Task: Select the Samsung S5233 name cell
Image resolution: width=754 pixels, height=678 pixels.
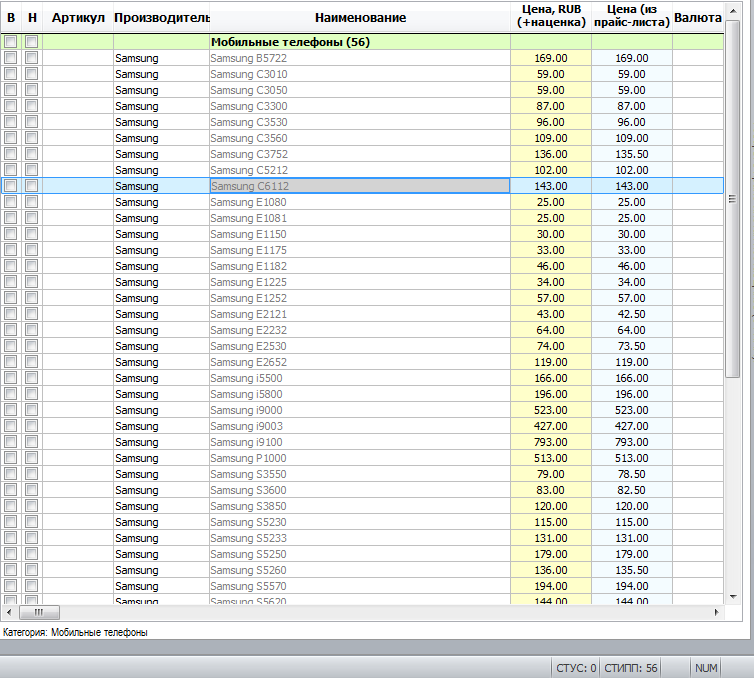Action: [x=360, y=538]
